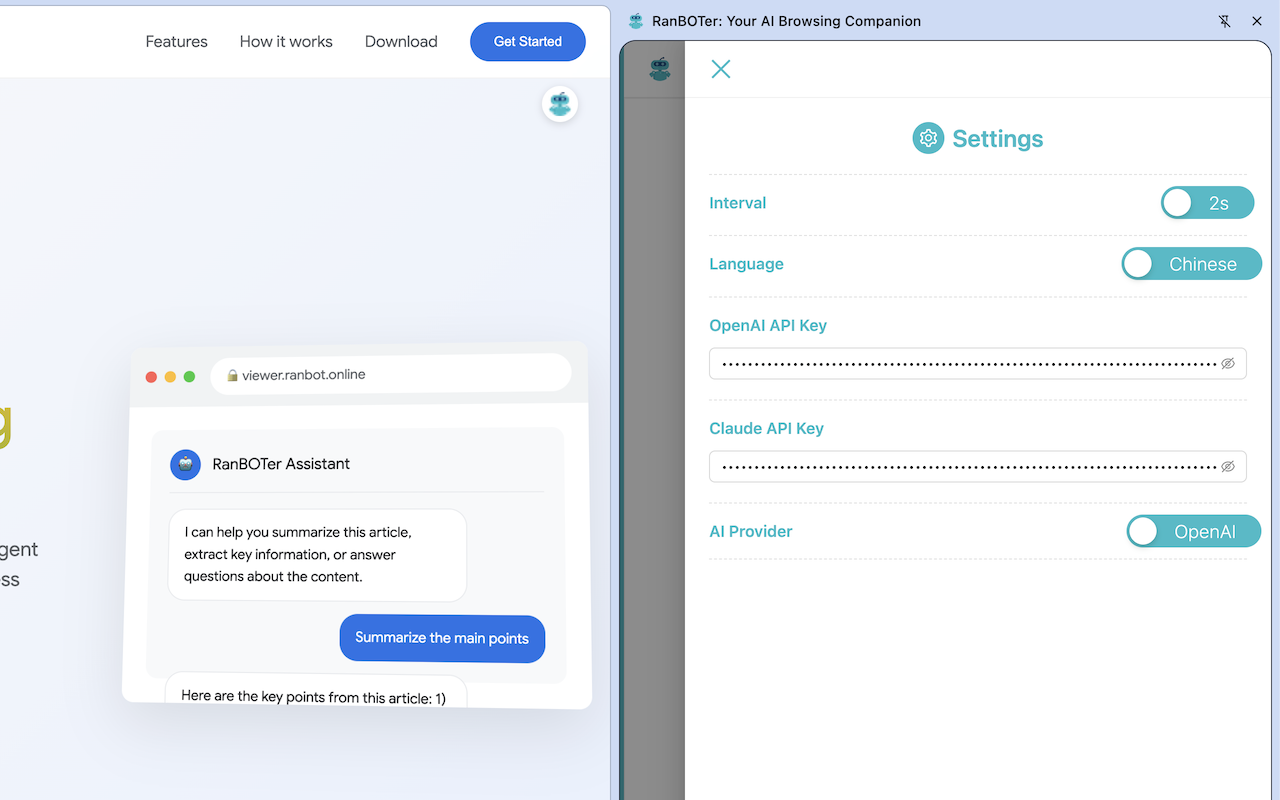Click the Settings heading text
Screen dimensions: 1280x800
(x=998, y=139)
